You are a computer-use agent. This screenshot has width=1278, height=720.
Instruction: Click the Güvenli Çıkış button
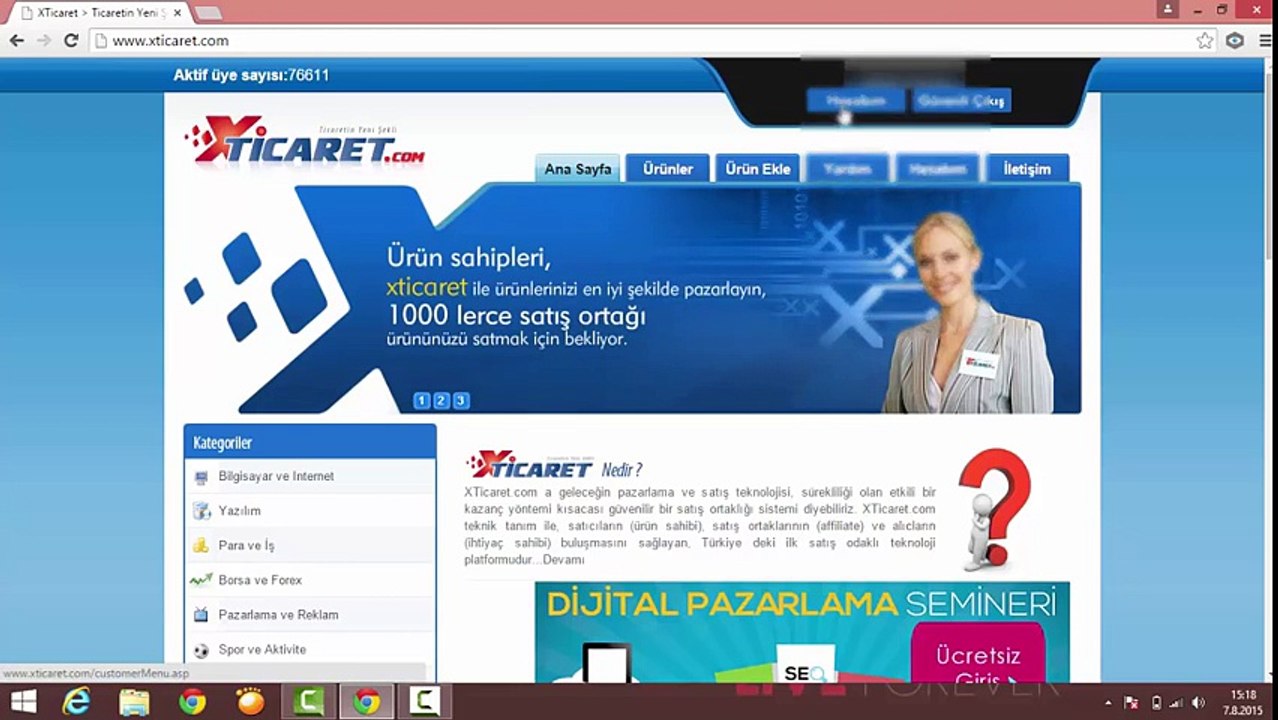(961, 100)
